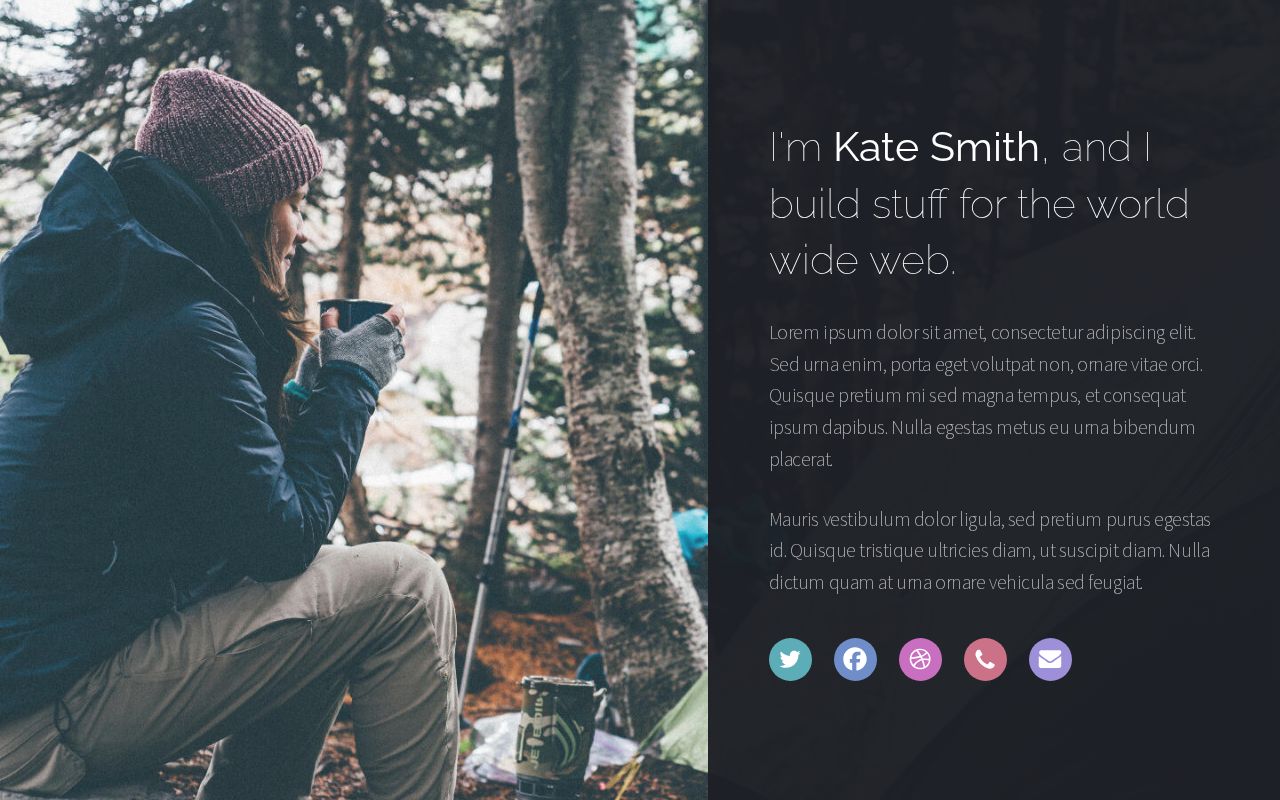Click the name Kate Smith in heading
This screenshot has width=1280, height=800.
point(936,147)
